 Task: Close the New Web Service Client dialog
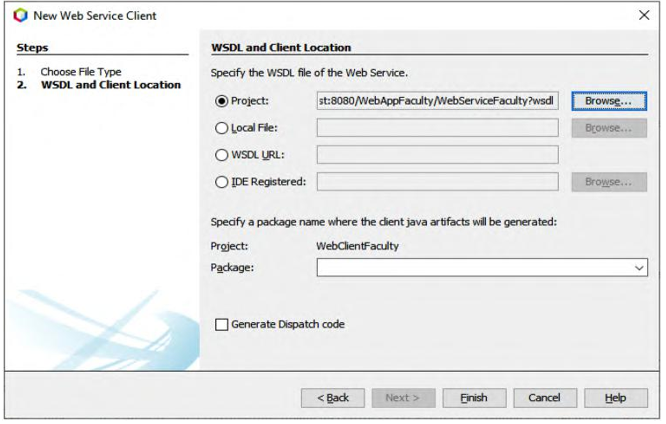tap(644, 15)
